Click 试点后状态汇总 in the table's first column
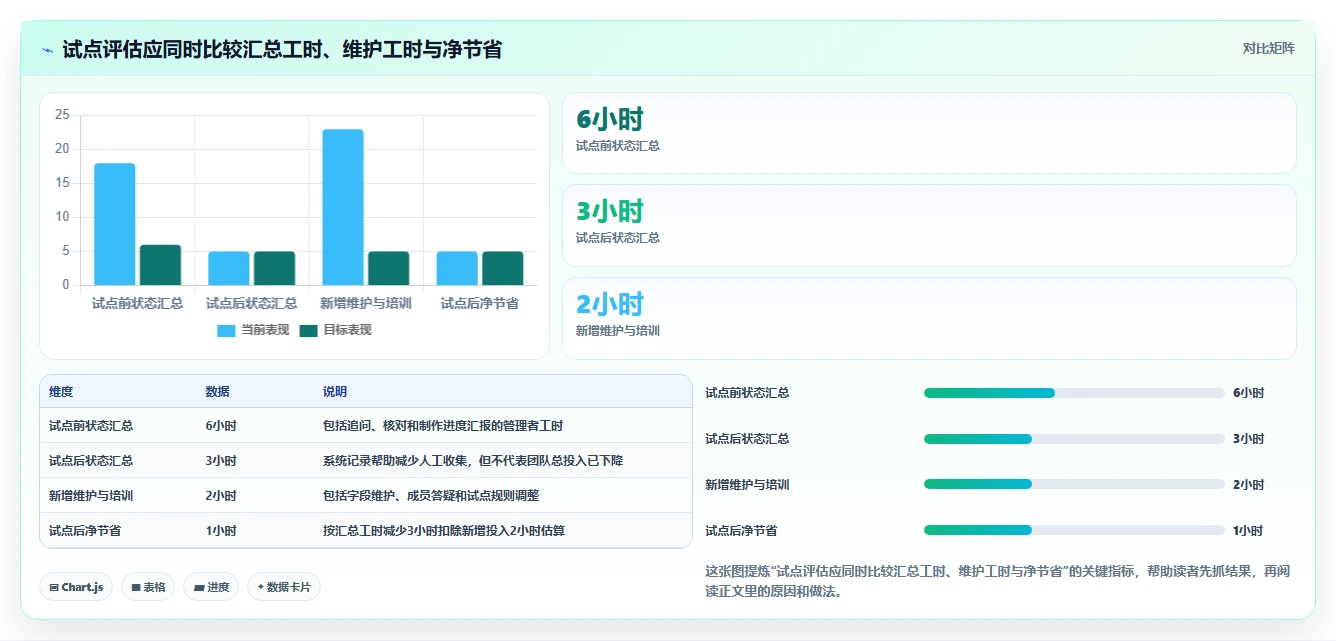Screen dimensions: 1336x641 pos(91,461)
